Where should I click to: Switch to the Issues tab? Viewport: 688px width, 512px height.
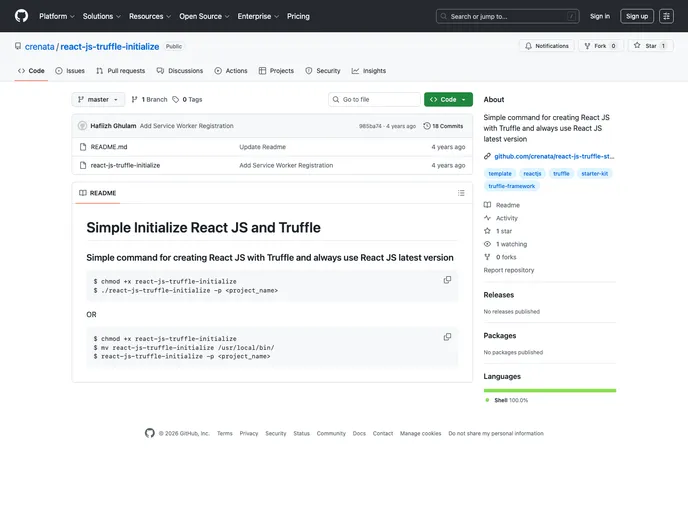click(x=70, y=71)
